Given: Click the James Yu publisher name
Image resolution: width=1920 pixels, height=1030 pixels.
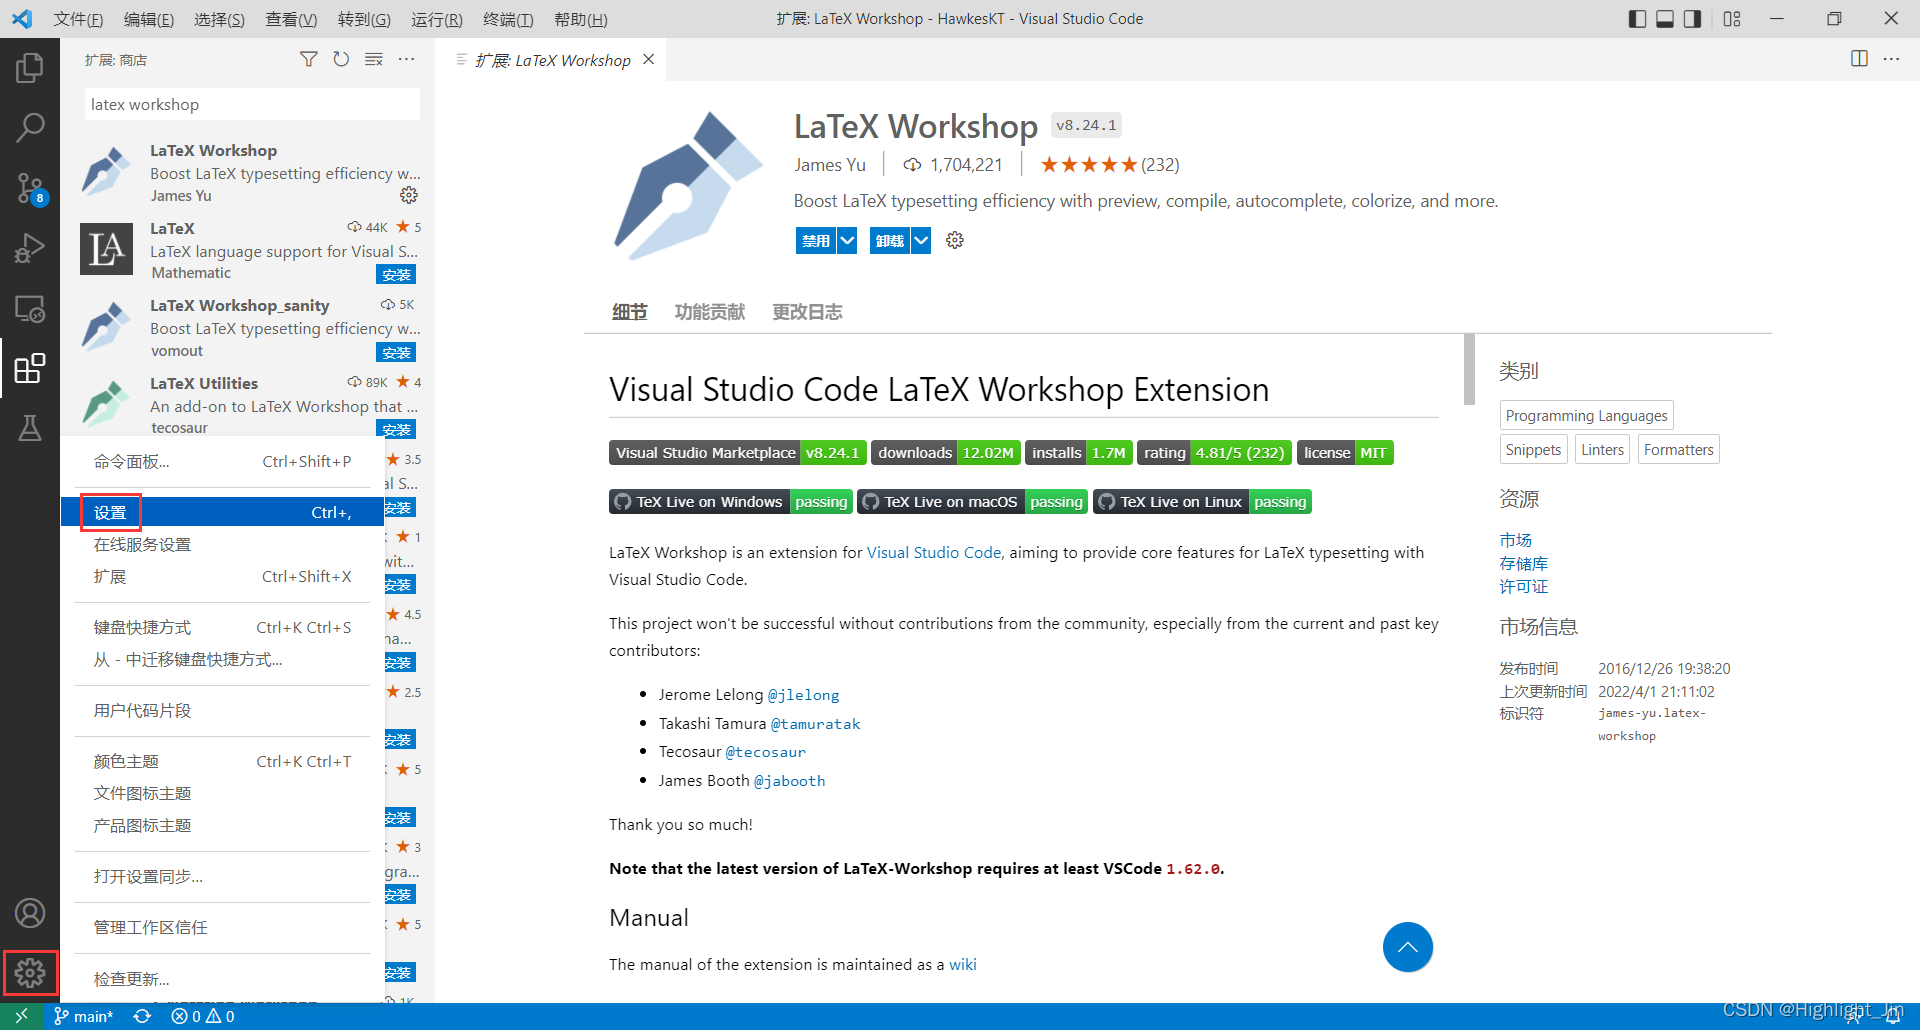Looking at the screenshot, I should (830, 165).
